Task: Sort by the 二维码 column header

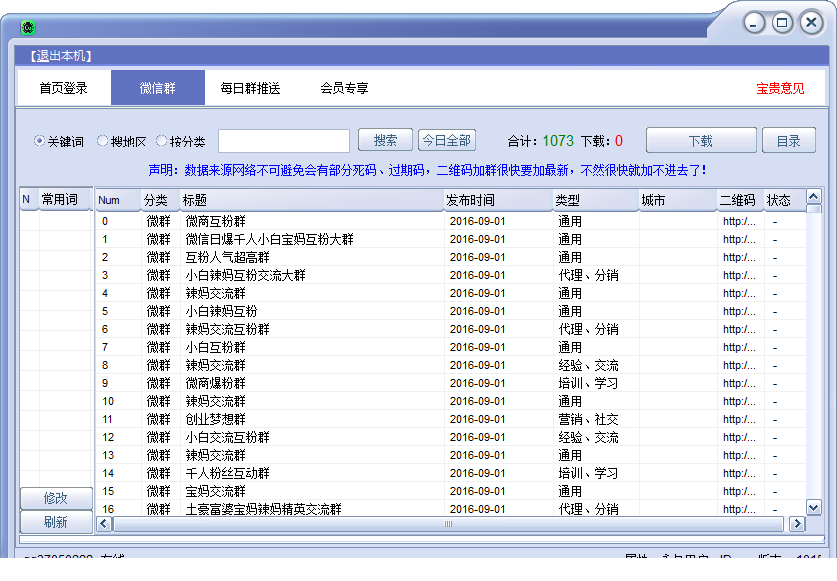Action: tap(740, 200)
